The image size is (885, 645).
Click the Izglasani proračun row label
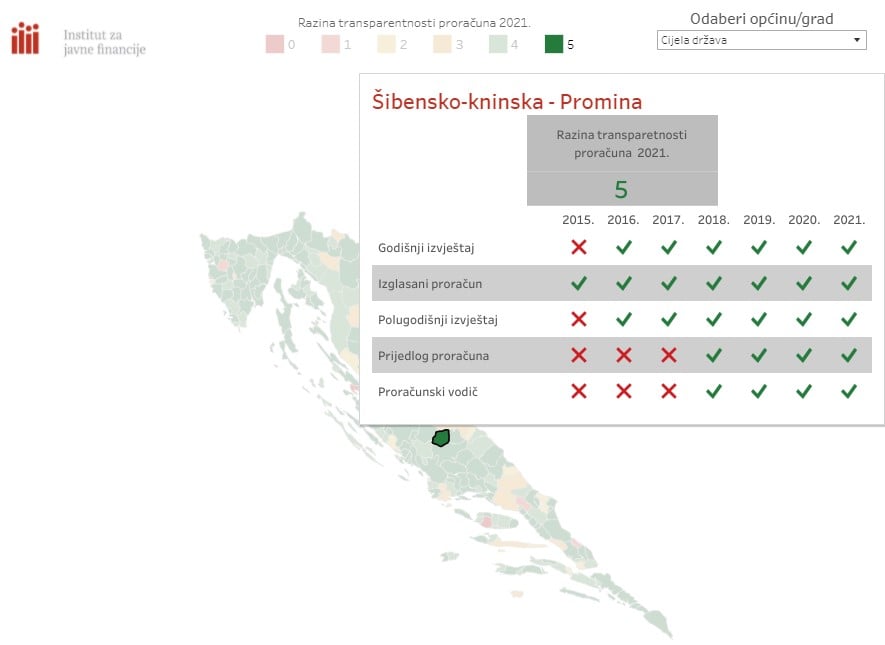click(x=430, y=284)
